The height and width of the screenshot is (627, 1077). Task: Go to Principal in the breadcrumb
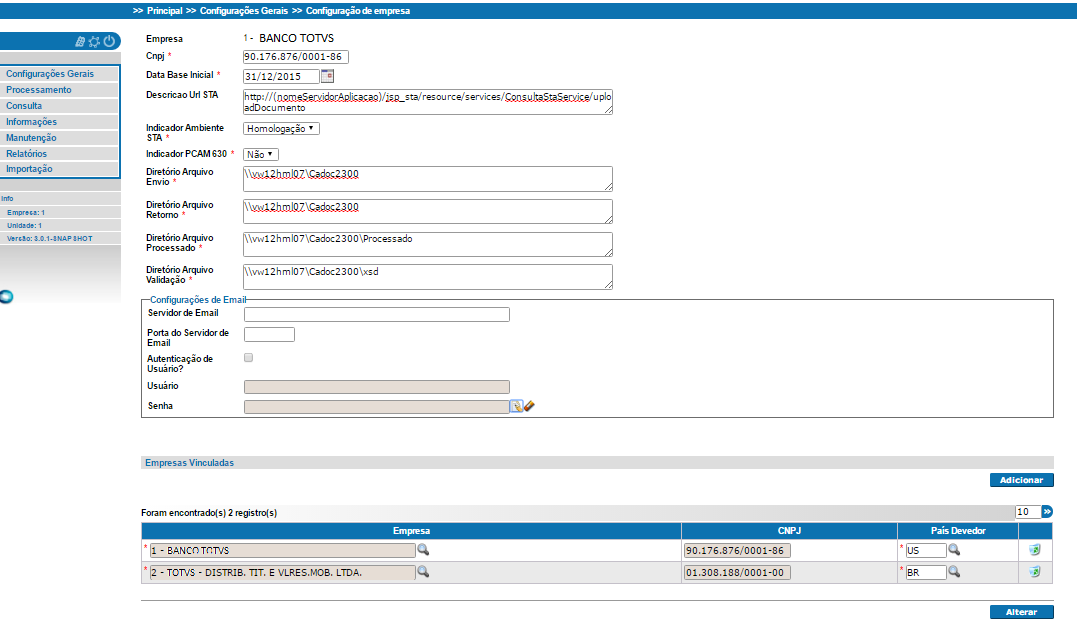pyautogui.click(x=165, y=11)
